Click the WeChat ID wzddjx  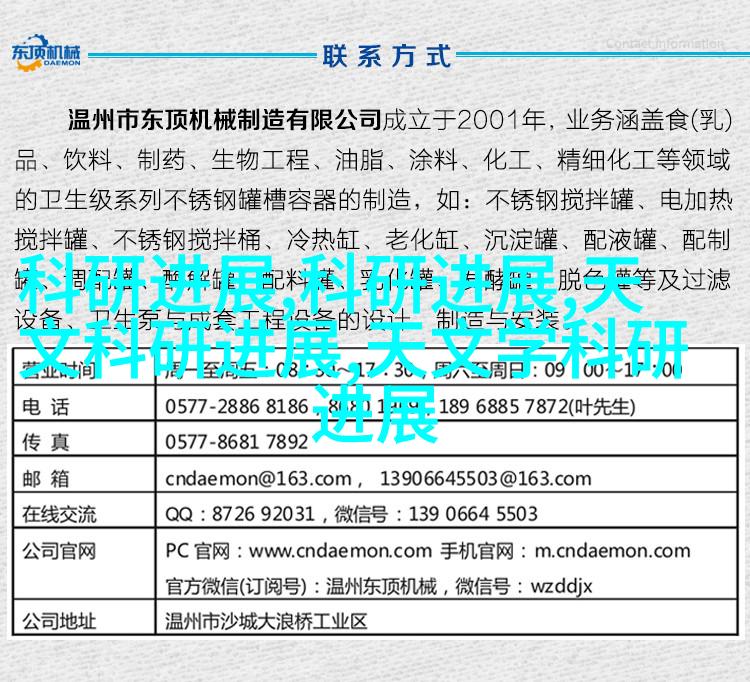561,587
